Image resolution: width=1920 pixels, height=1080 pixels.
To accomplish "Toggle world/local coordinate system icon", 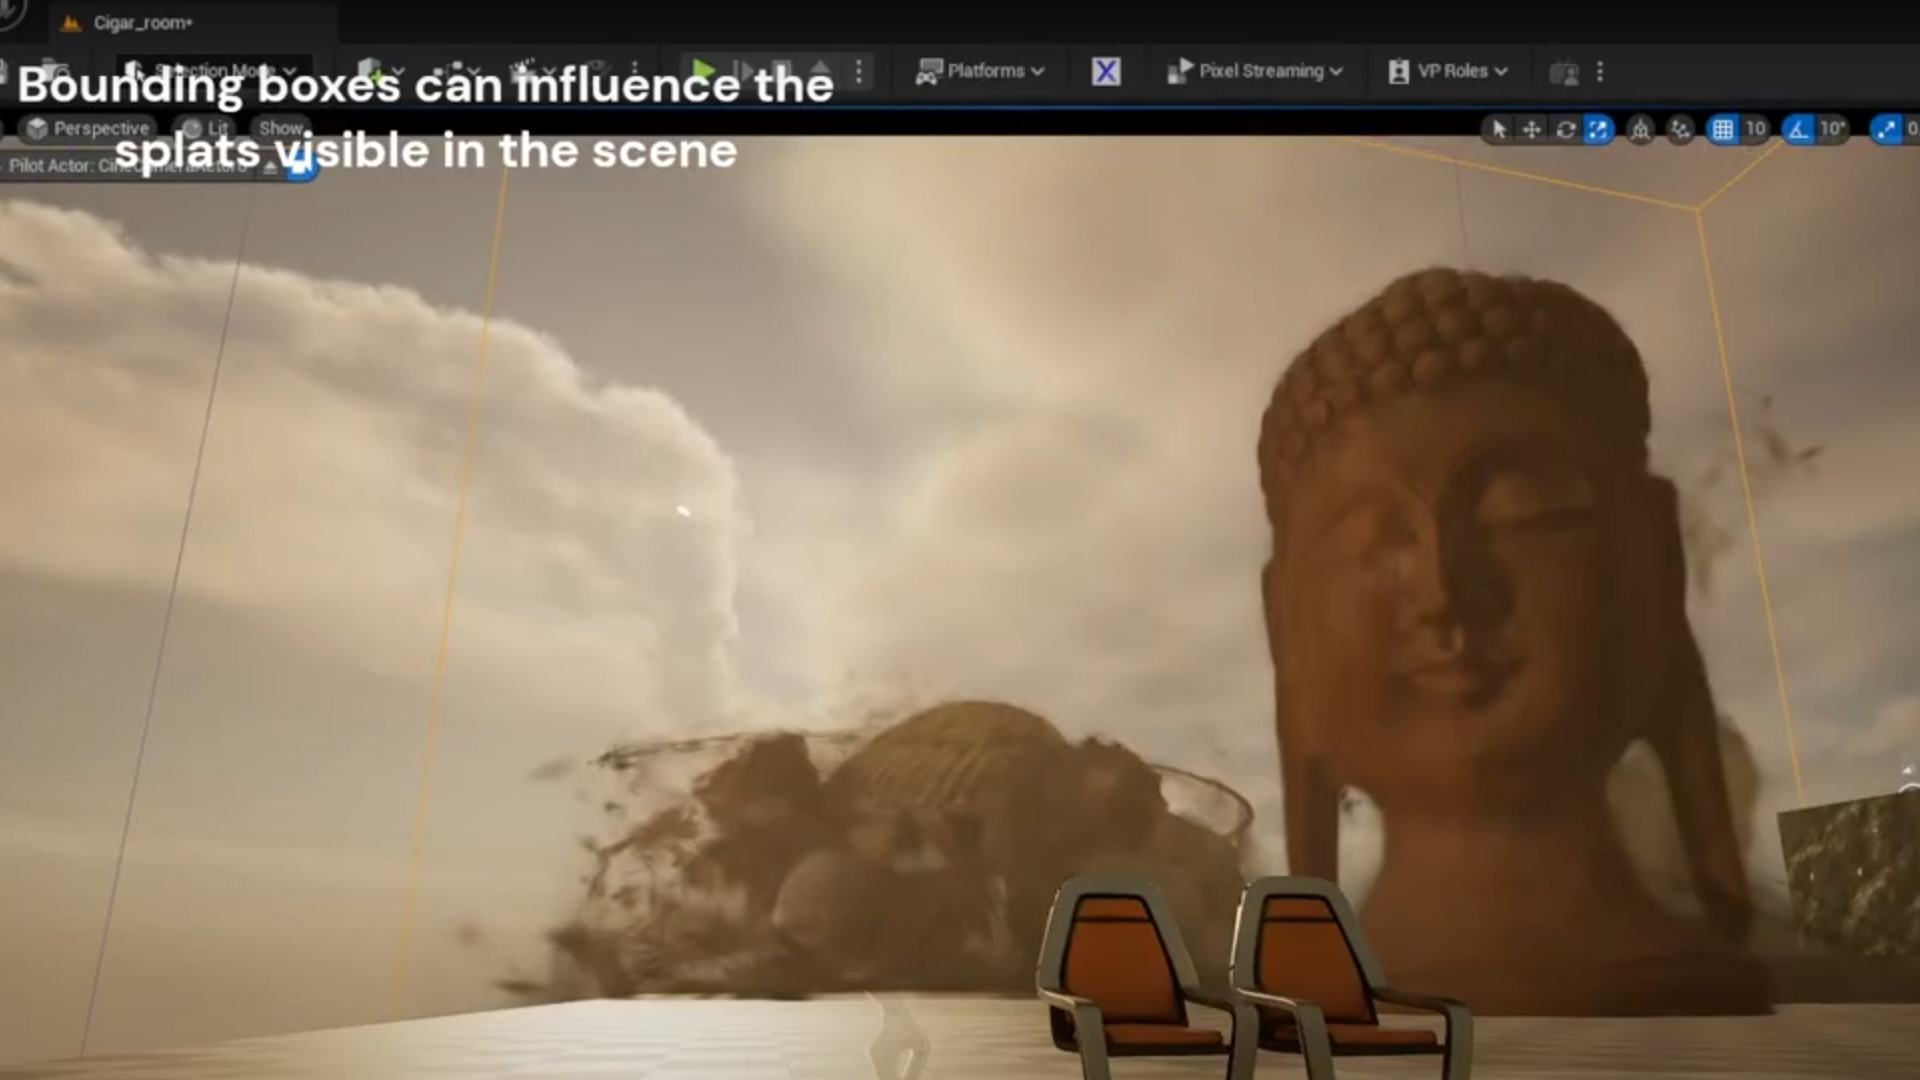I will (x=1640, y=129).
